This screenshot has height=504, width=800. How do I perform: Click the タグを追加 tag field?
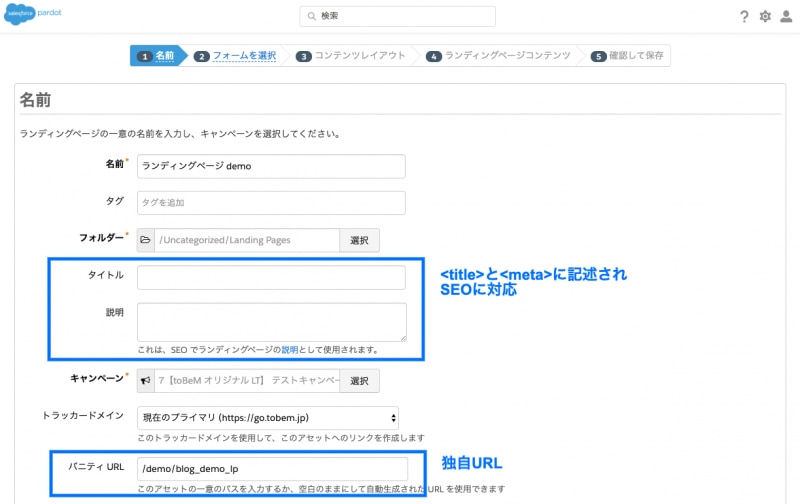[x=271, y=203]
